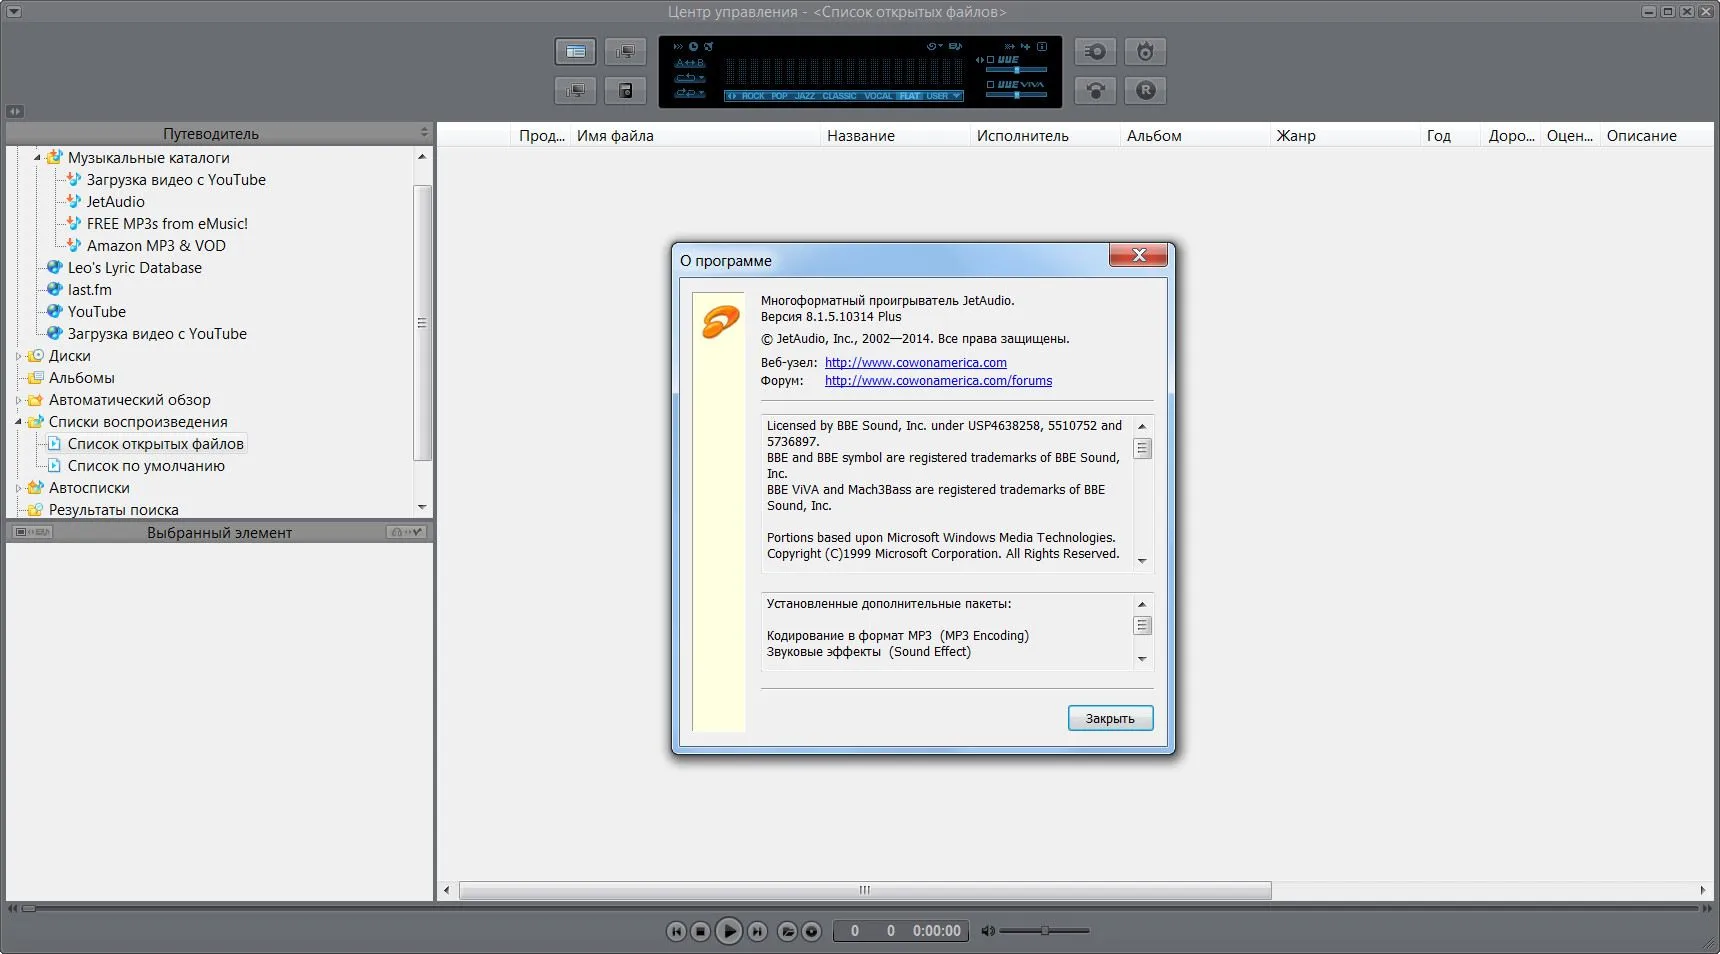This screenshot has width=1720, height=954.
Task: Click the Закрыть button in About dialog
Action: (x=1110, y=718)
